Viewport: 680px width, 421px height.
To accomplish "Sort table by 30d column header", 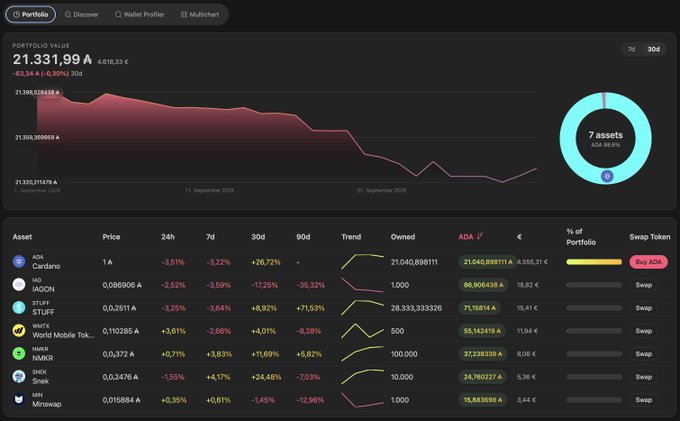I will click(x=258, y=237).
